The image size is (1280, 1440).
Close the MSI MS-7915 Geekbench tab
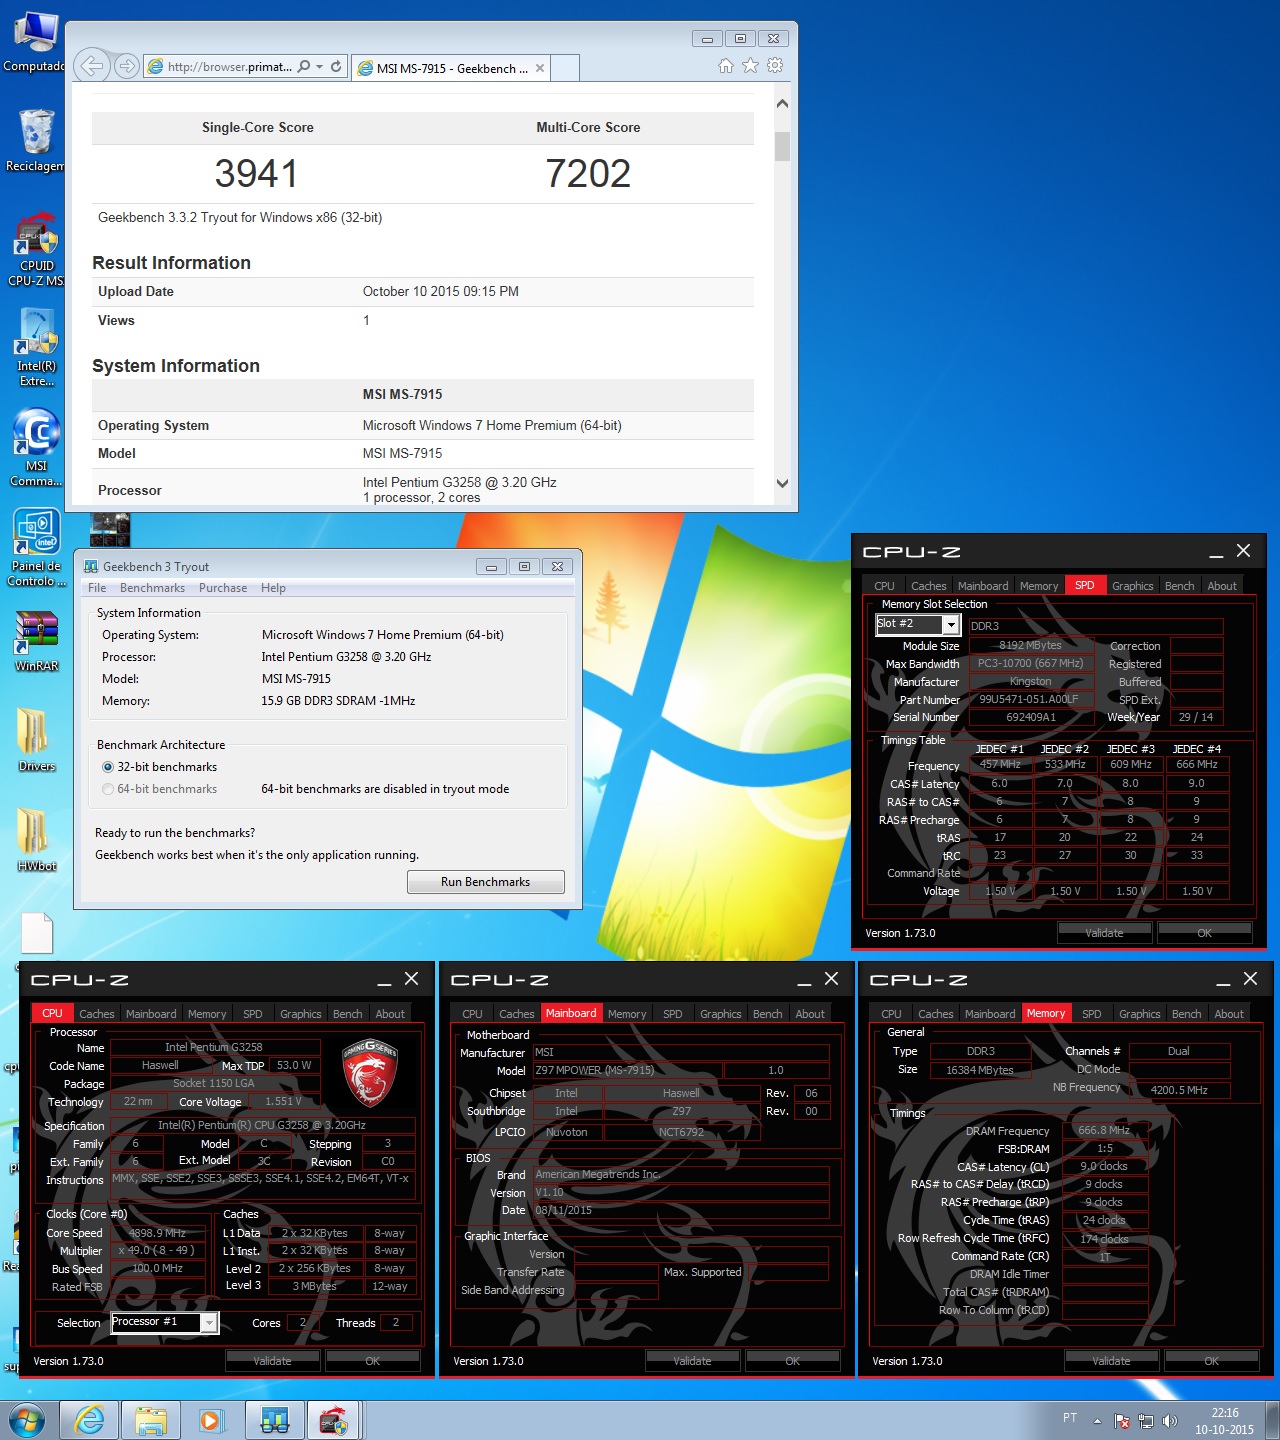click(x=540, y=68)
